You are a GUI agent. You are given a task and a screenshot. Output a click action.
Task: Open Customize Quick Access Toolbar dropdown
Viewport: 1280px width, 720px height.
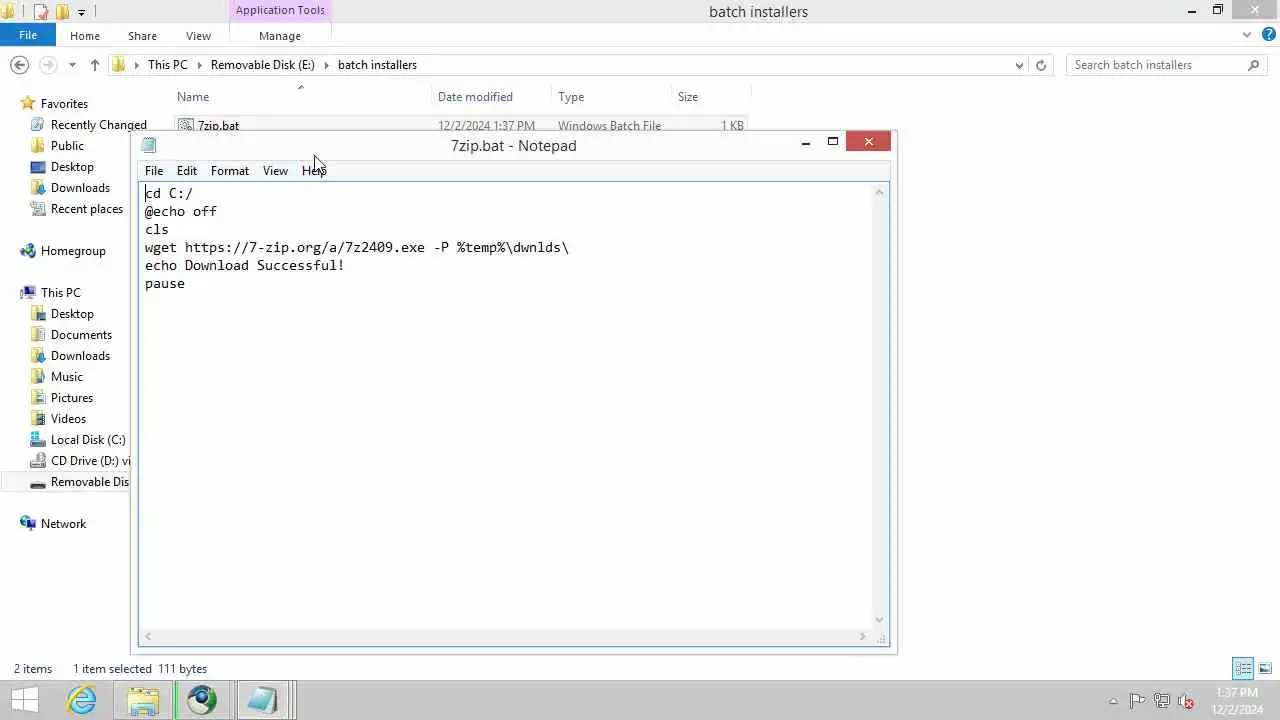click(82, 12)
